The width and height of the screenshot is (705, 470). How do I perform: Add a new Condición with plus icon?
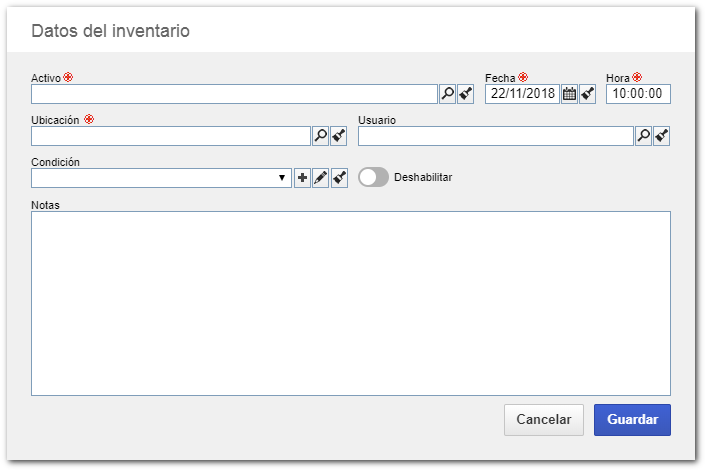pos(302,178)
